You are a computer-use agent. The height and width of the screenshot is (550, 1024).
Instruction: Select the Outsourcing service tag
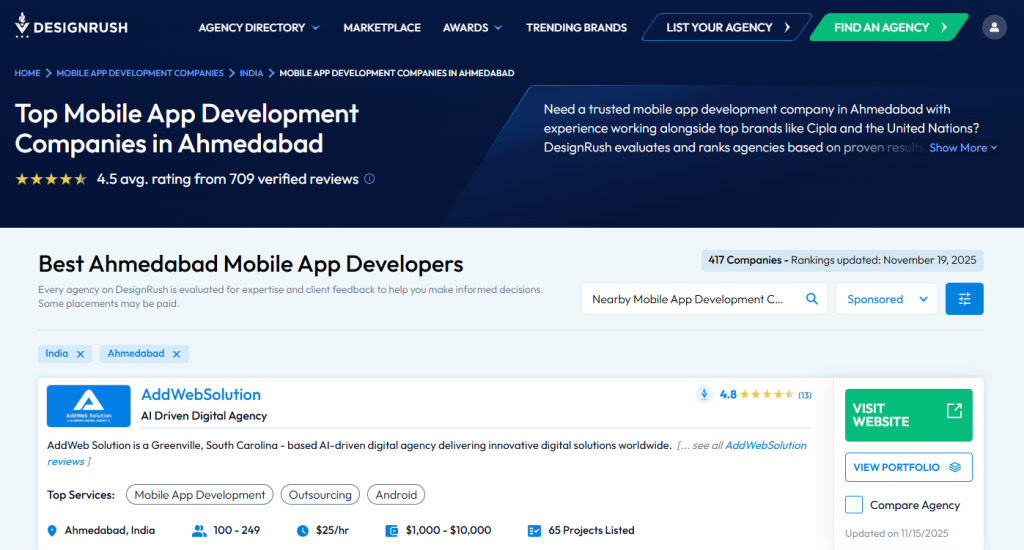(x=320, y=495)
